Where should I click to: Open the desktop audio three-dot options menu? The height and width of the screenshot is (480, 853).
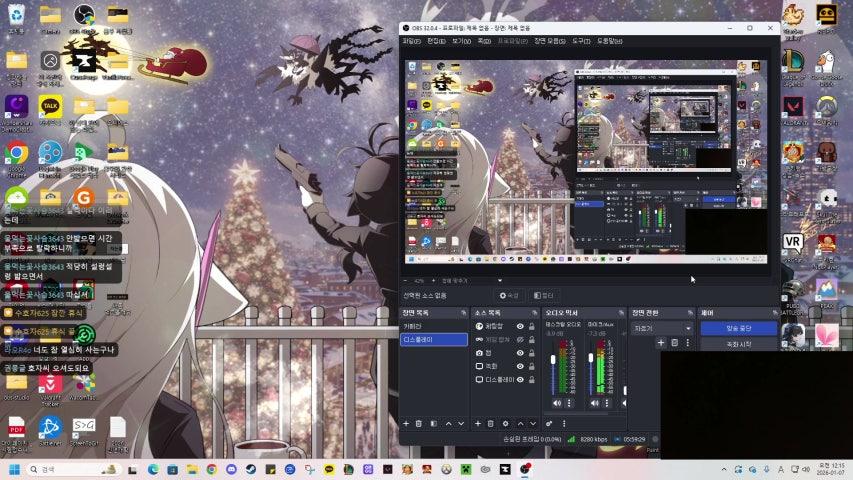pyautogui.click(x=568, y=403)
